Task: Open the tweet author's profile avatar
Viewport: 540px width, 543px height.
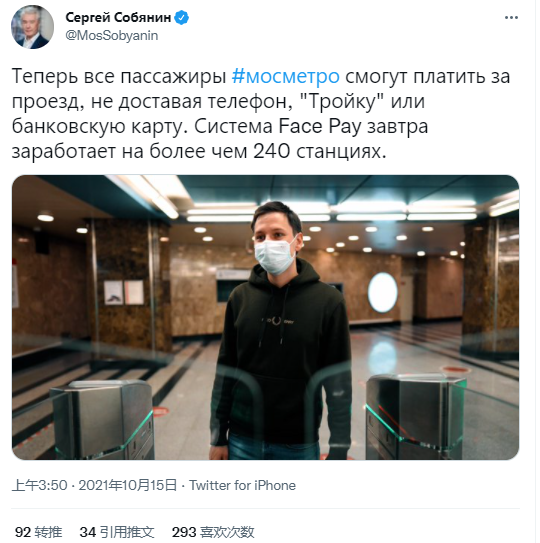Action: click(32, 27)
